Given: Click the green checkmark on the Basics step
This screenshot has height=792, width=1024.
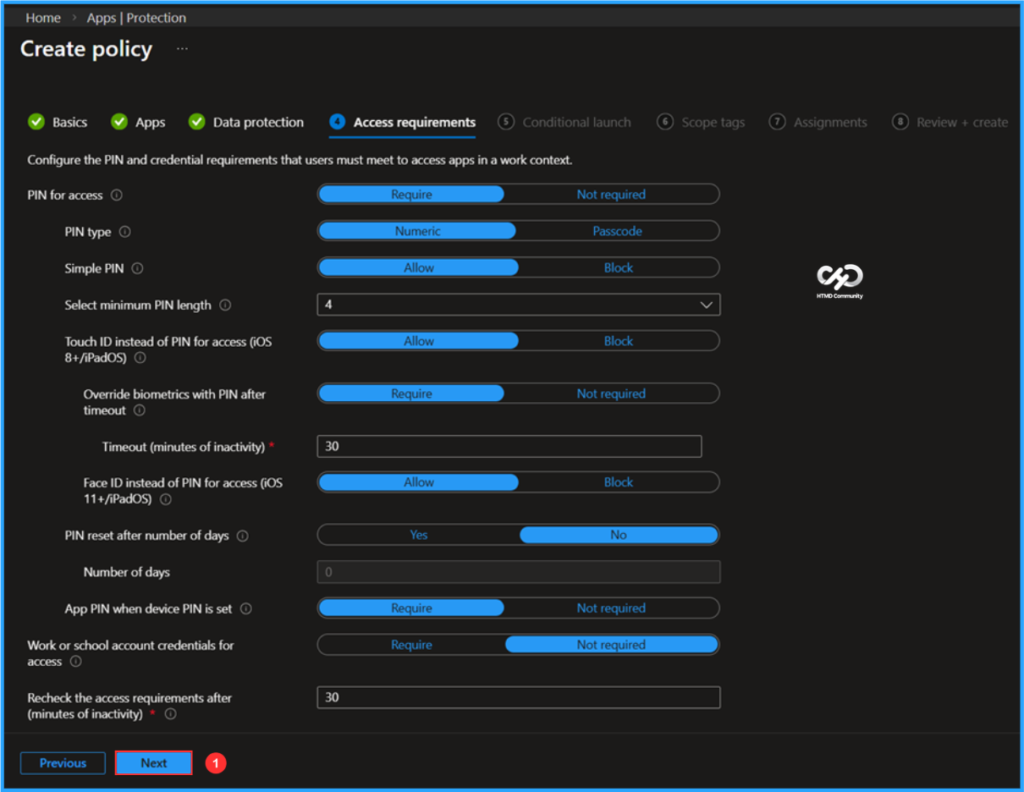Looking at the screenshot, I should click(x=35, y=122).
